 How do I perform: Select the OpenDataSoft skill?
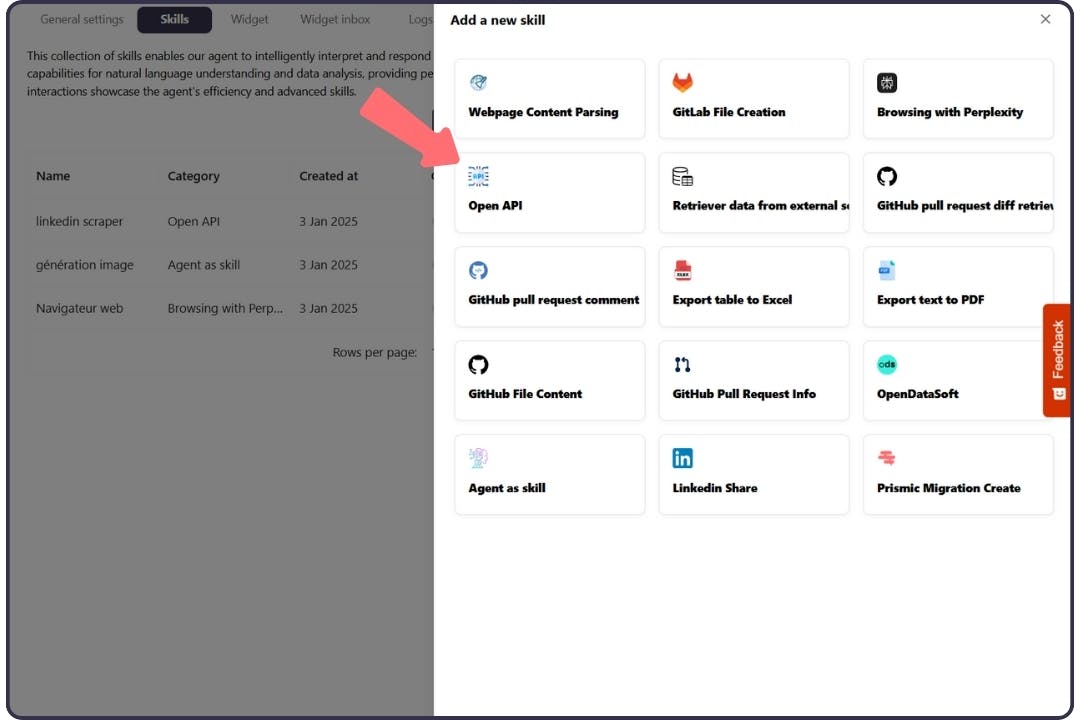957,380
